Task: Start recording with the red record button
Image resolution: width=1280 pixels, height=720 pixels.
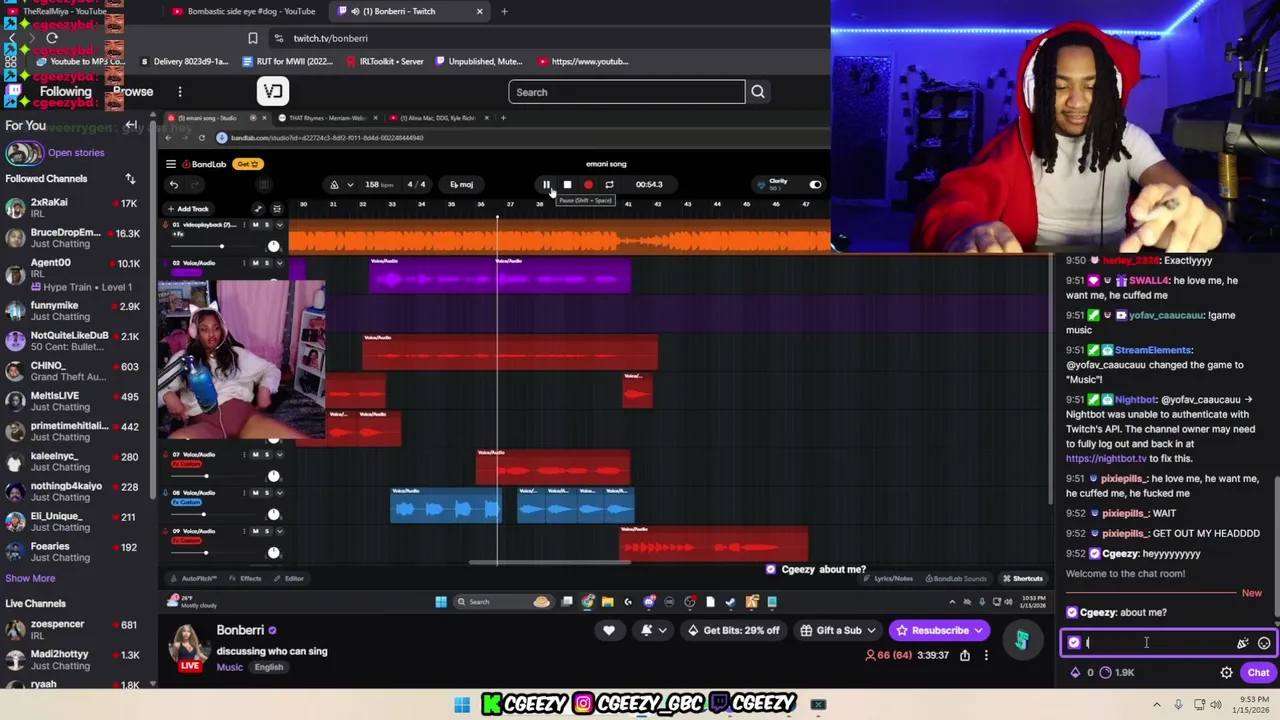Action: 588,184
